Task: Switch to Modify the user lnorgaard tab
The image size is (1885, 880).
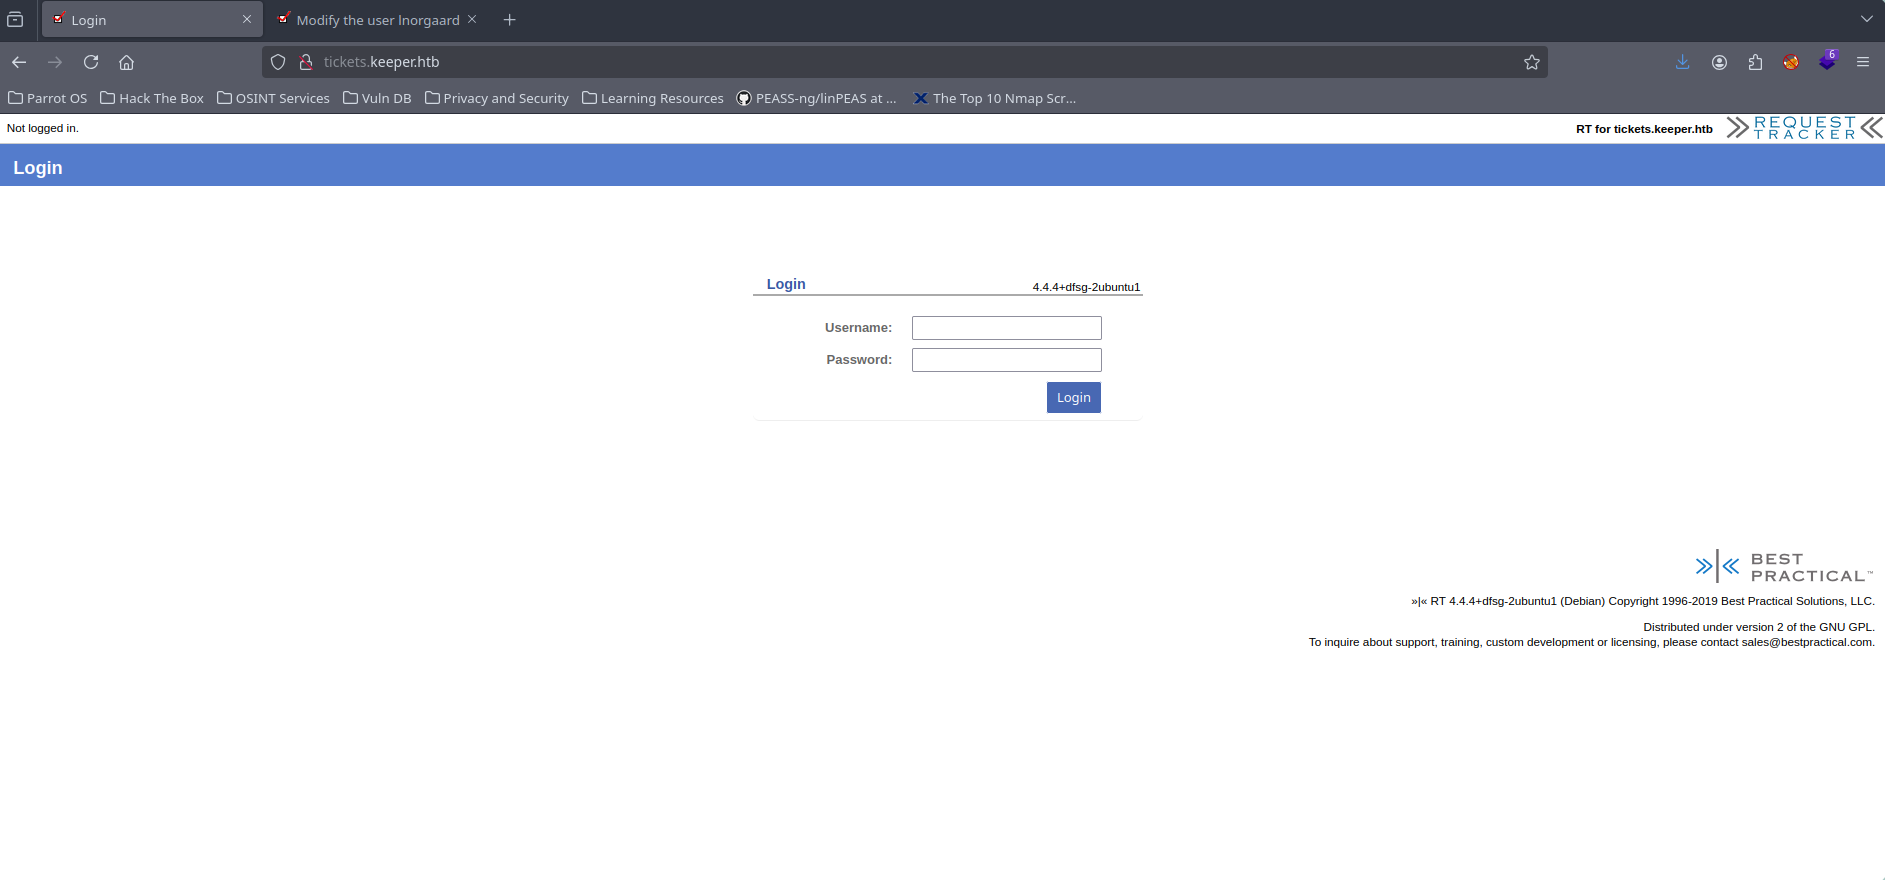Action: pos(377,20)
